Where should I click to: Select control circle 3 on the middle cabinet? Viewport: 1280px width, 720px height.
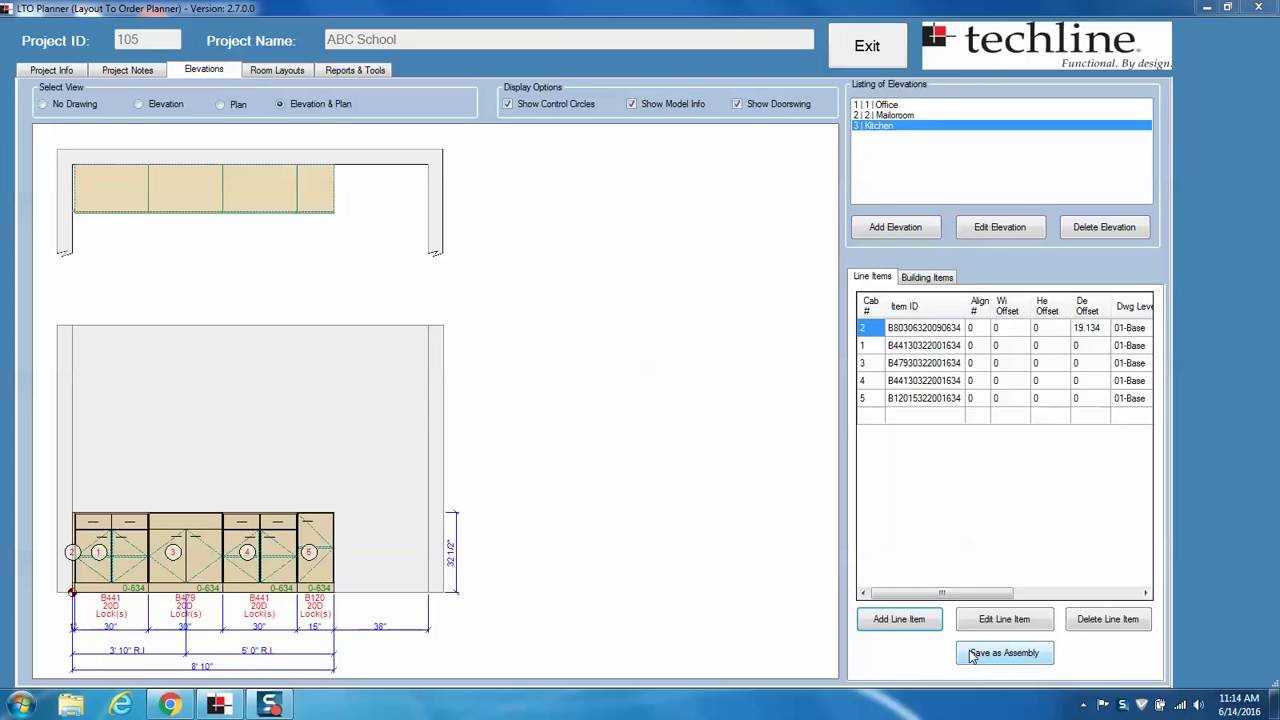173,552
